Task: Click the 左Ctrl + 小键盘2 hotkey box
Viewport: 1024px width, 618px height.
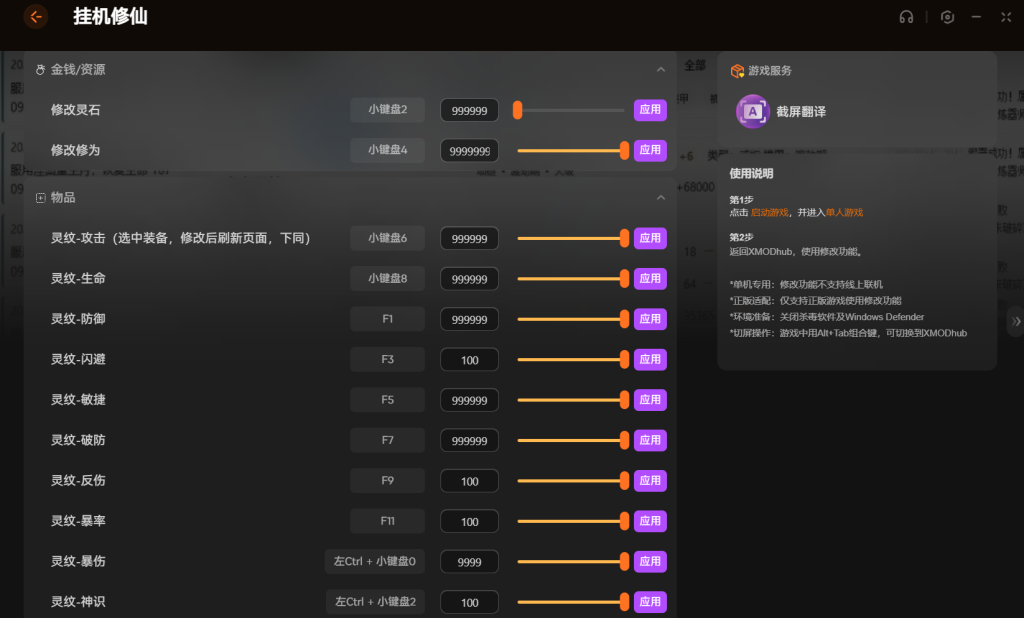Action: point(375,602)
